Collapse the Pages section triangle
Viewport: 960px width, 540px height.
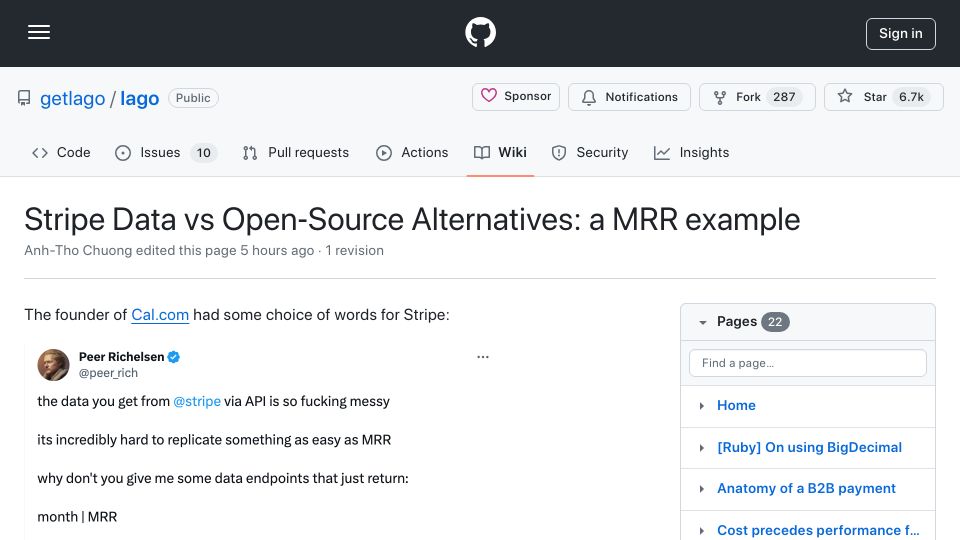click(702, 322)
